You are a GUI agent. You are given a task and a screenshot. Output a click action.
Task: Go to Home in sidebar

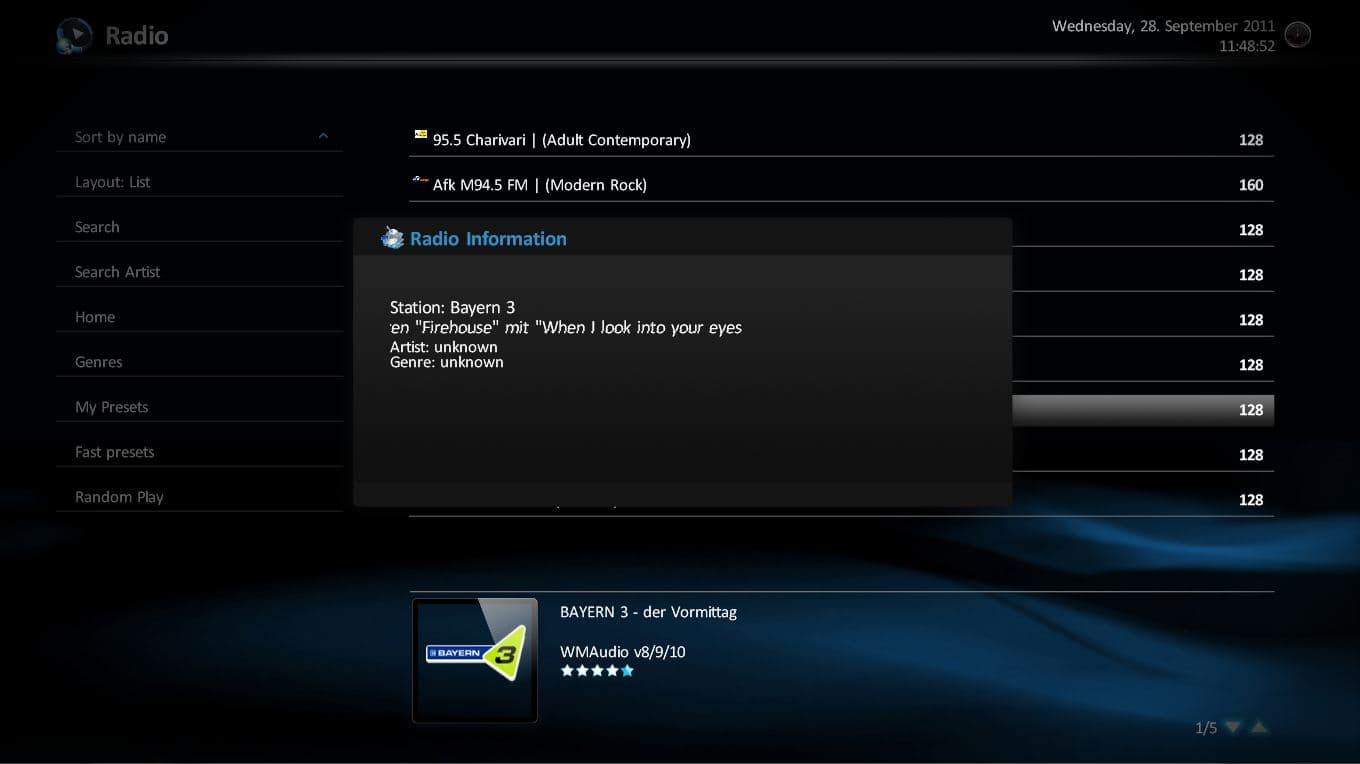(x=200, y=317)
